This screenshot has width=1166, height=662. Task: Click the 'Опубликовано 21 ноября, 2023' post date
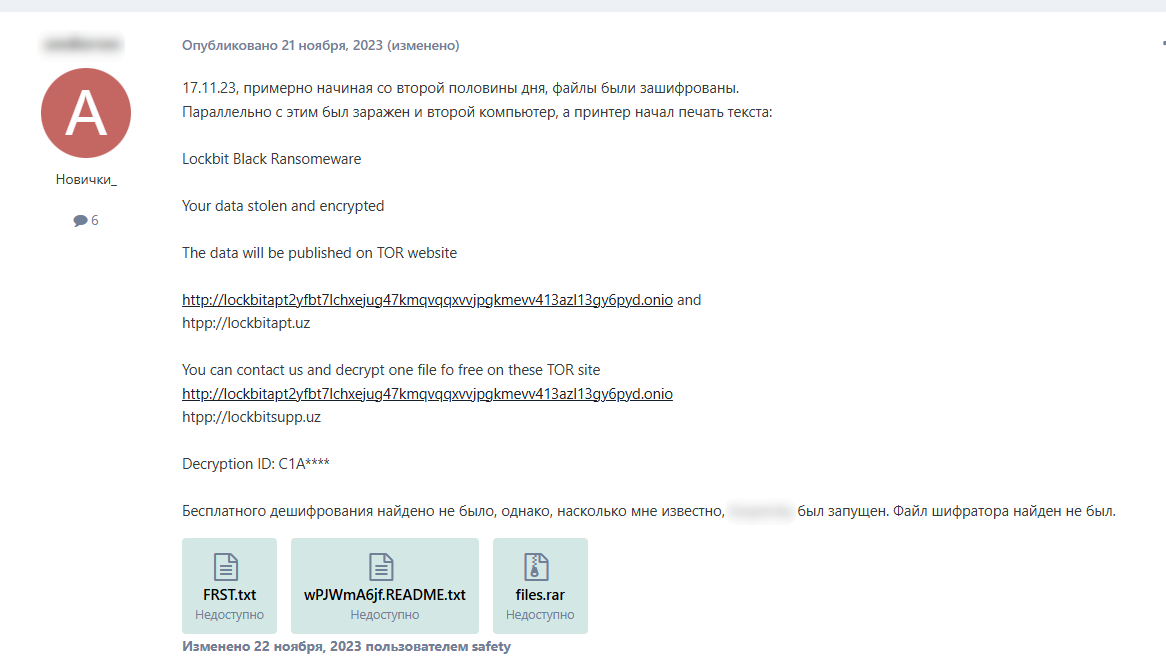(x=282, y=45)
